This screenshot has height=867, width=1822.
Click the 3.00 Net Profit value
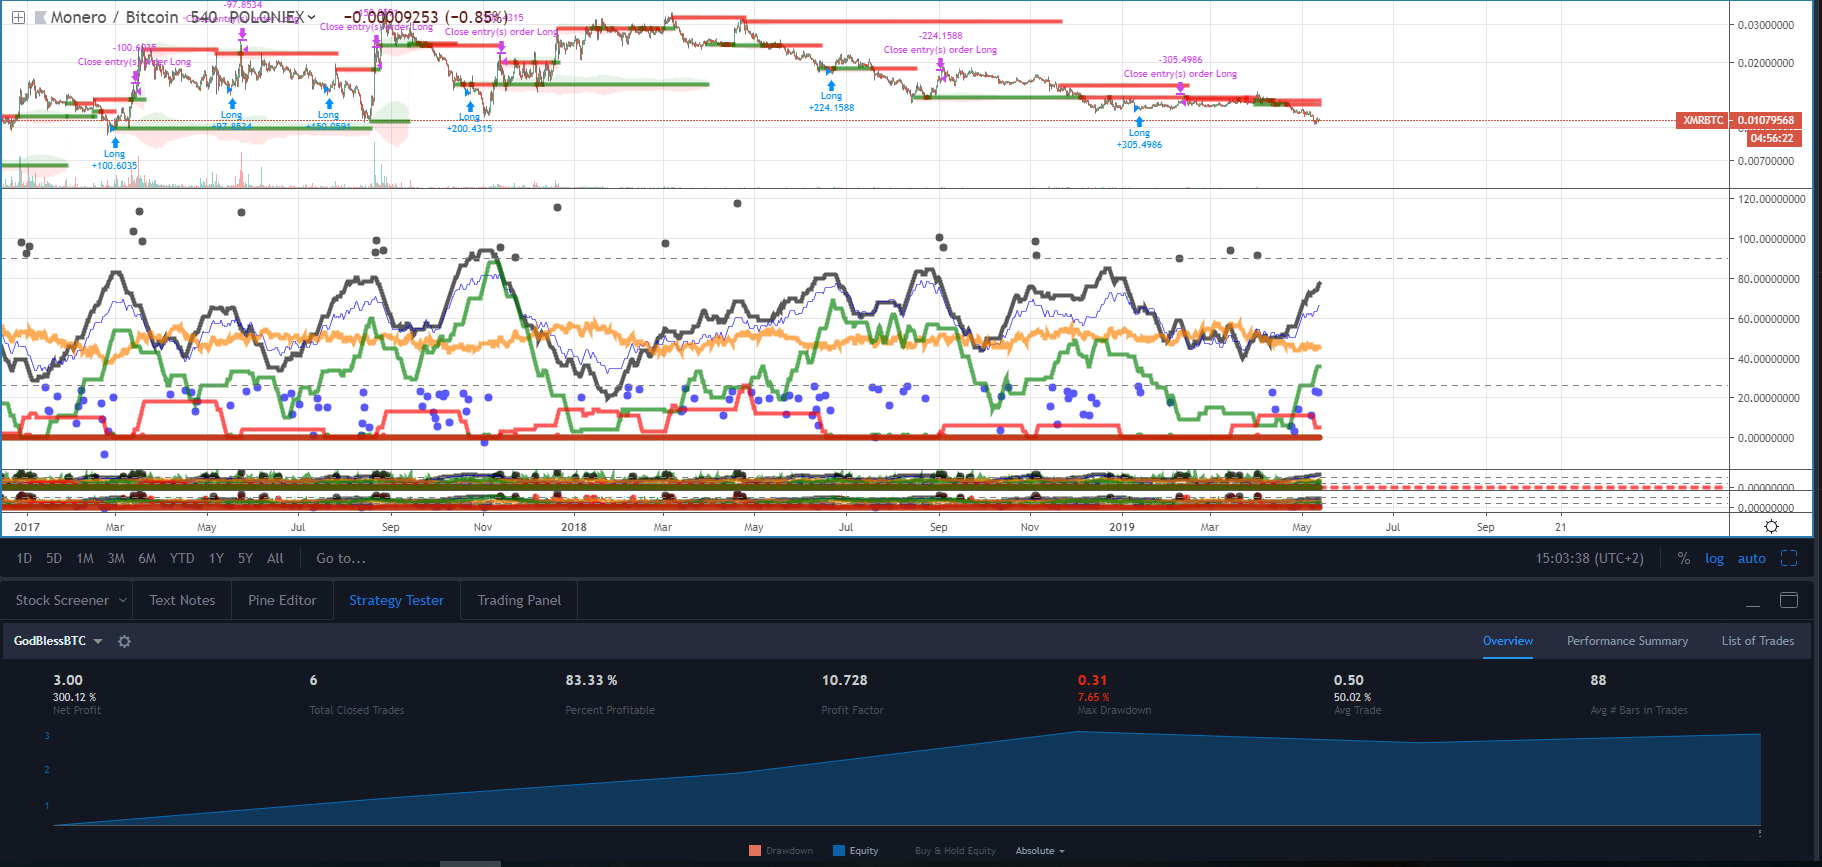(x=68, y=680)
